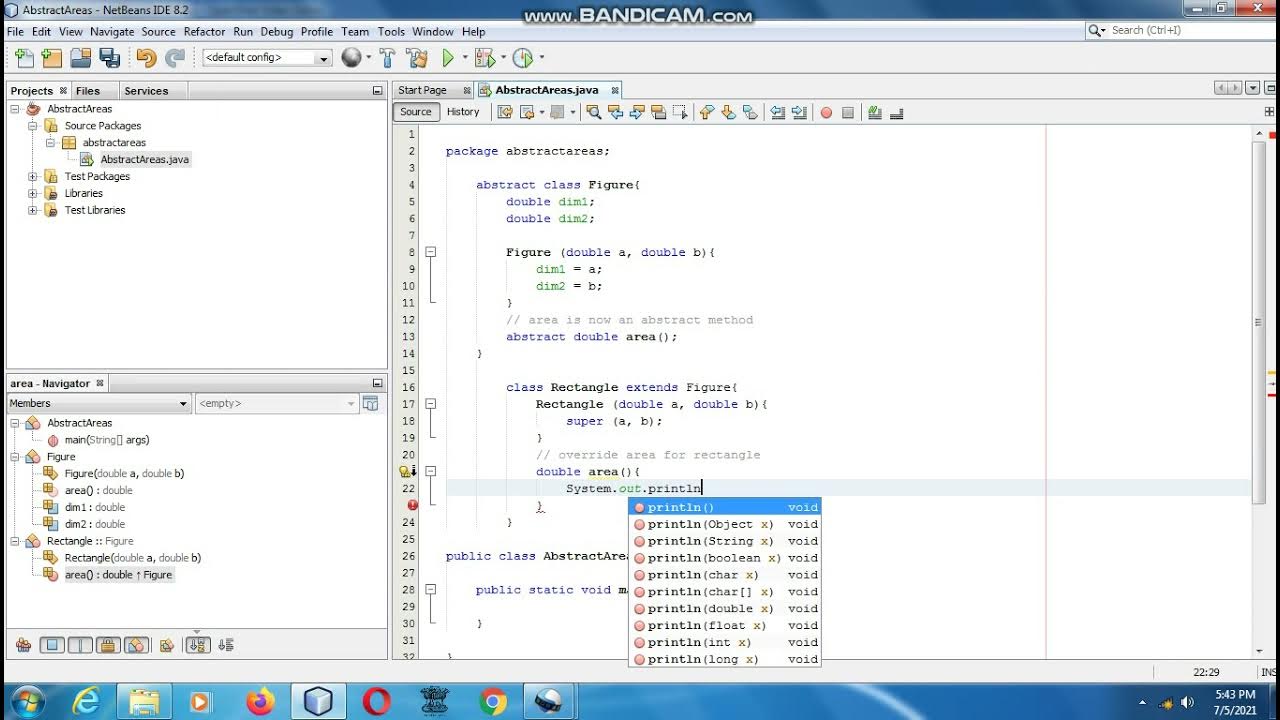Open the Run Project dropdown arrow
Screen dimensions: 1280x720
tap(463, 58)
